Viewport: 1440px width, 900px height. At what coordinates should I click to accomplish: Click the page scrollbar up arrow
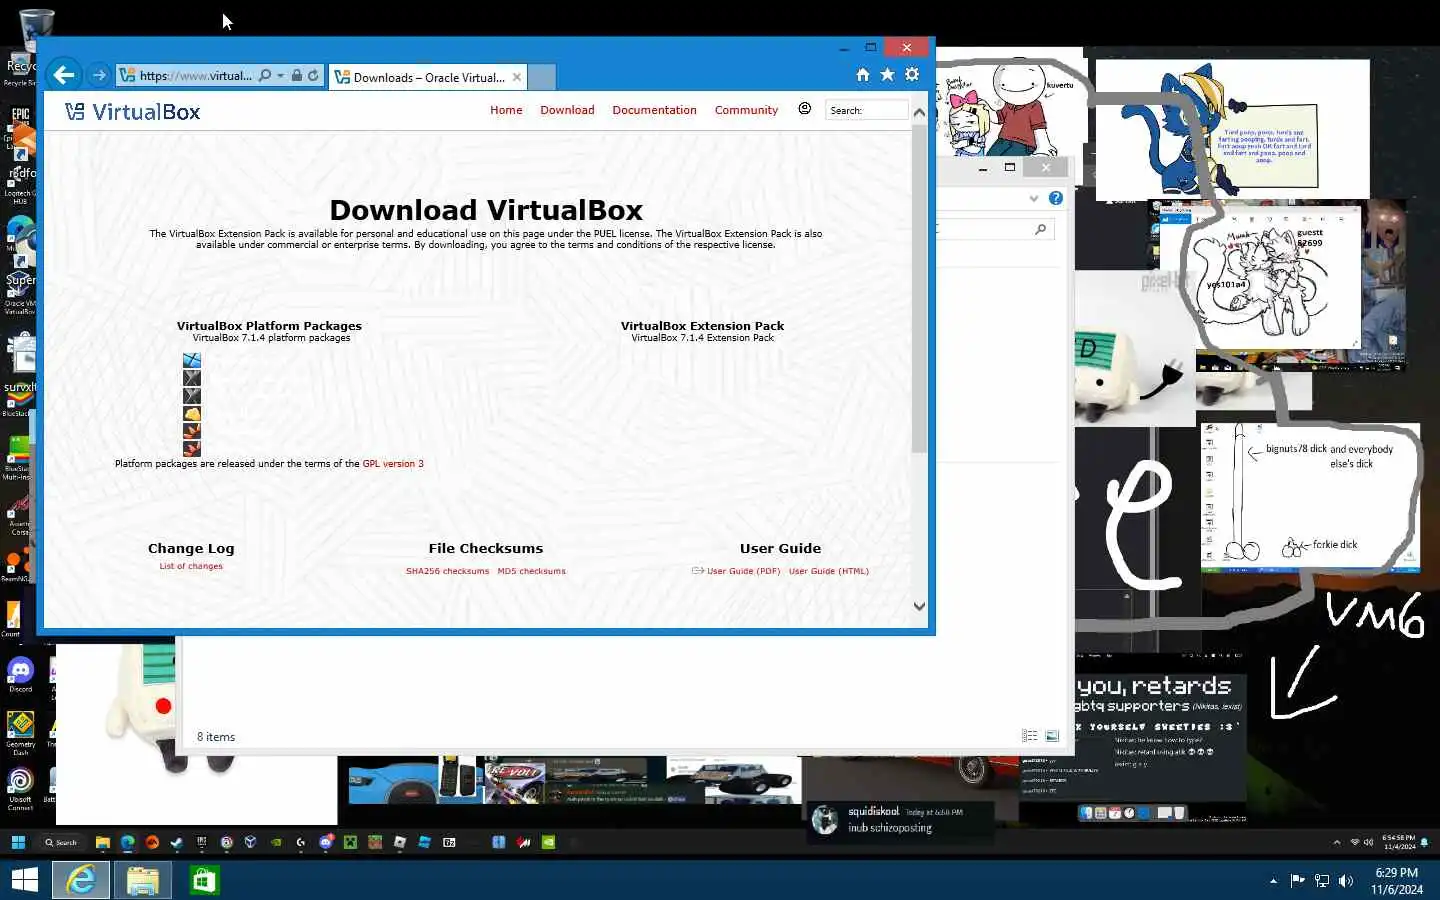click(x=919, y=112)
